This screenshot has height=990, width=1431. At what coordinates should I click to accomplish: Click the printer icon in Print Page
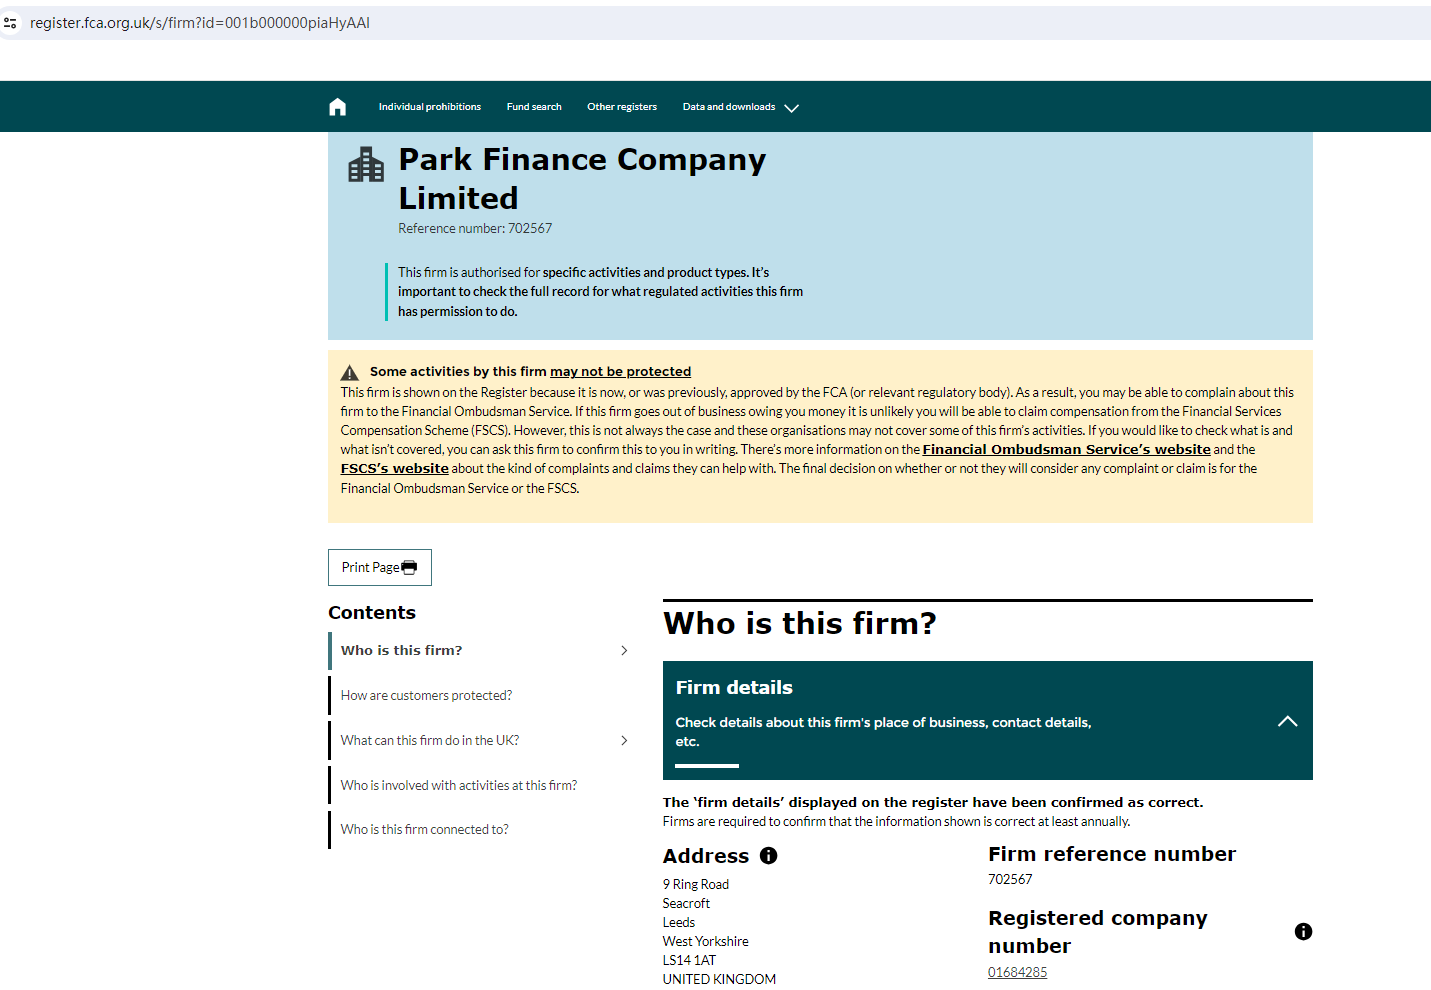[409, 568]
